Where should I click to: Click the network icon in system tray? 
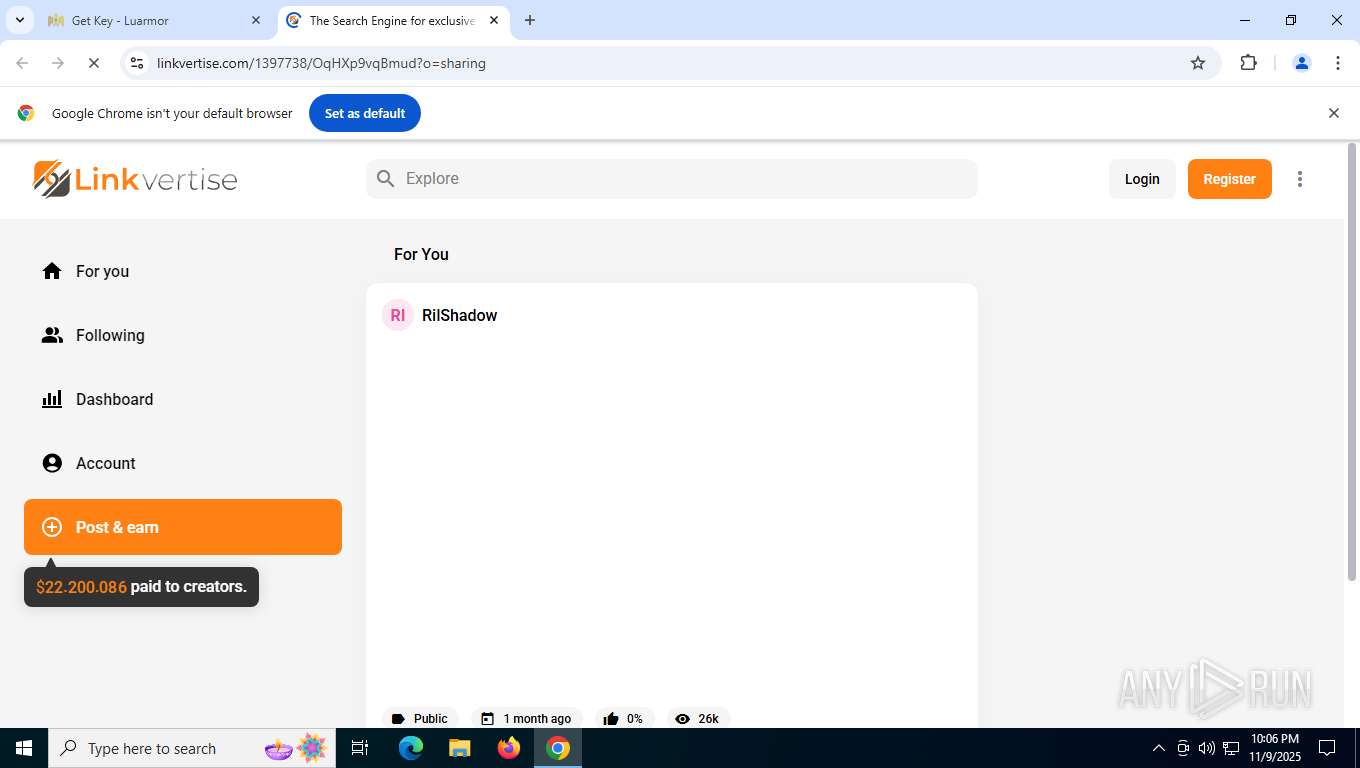[x=1231, y=748]
